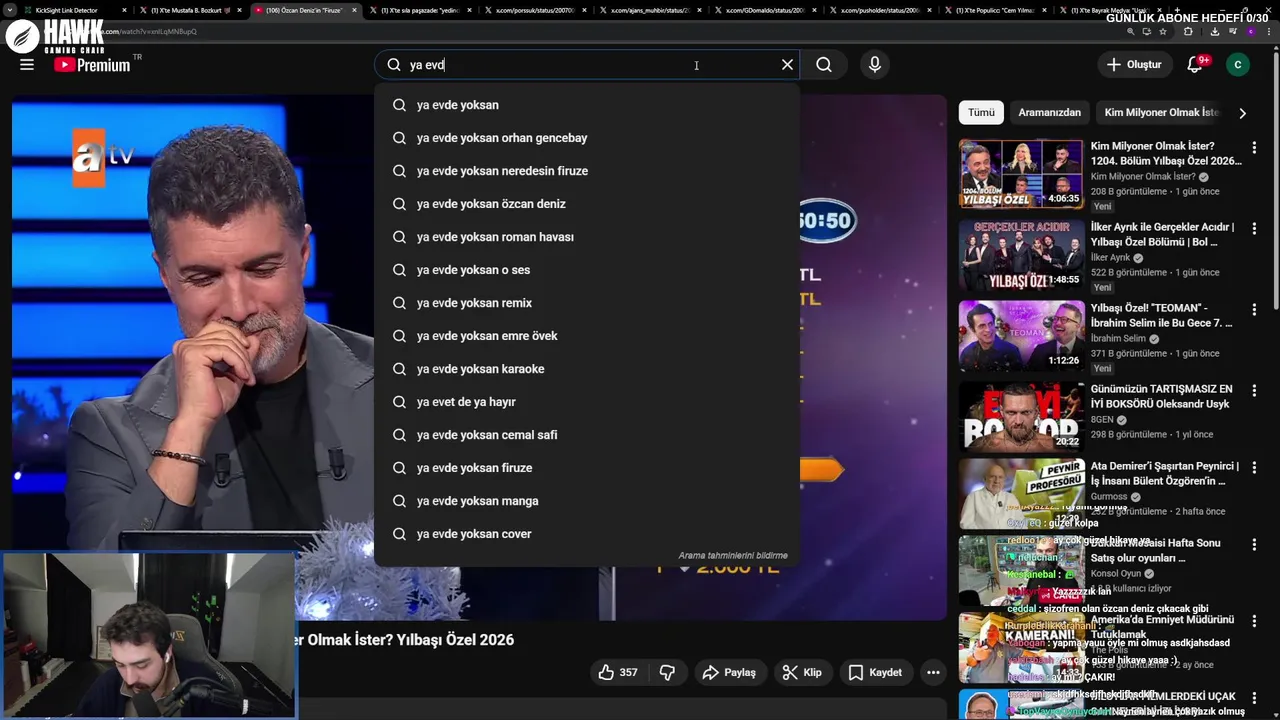Start voice search with the microphone
Screen dimensions: 1280x720
tap(875, 64)
